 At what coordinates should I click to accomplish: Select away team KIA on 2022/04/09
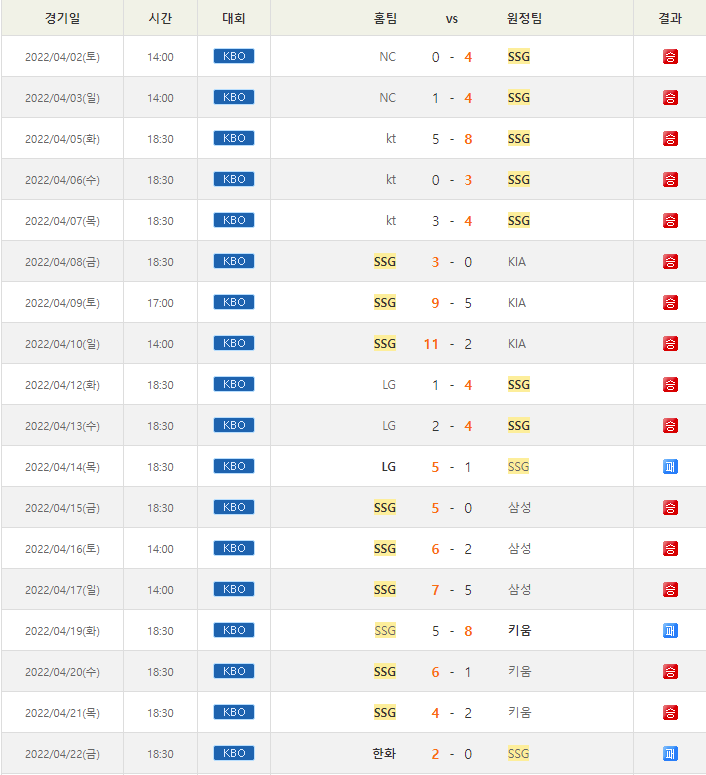[517, 303]
